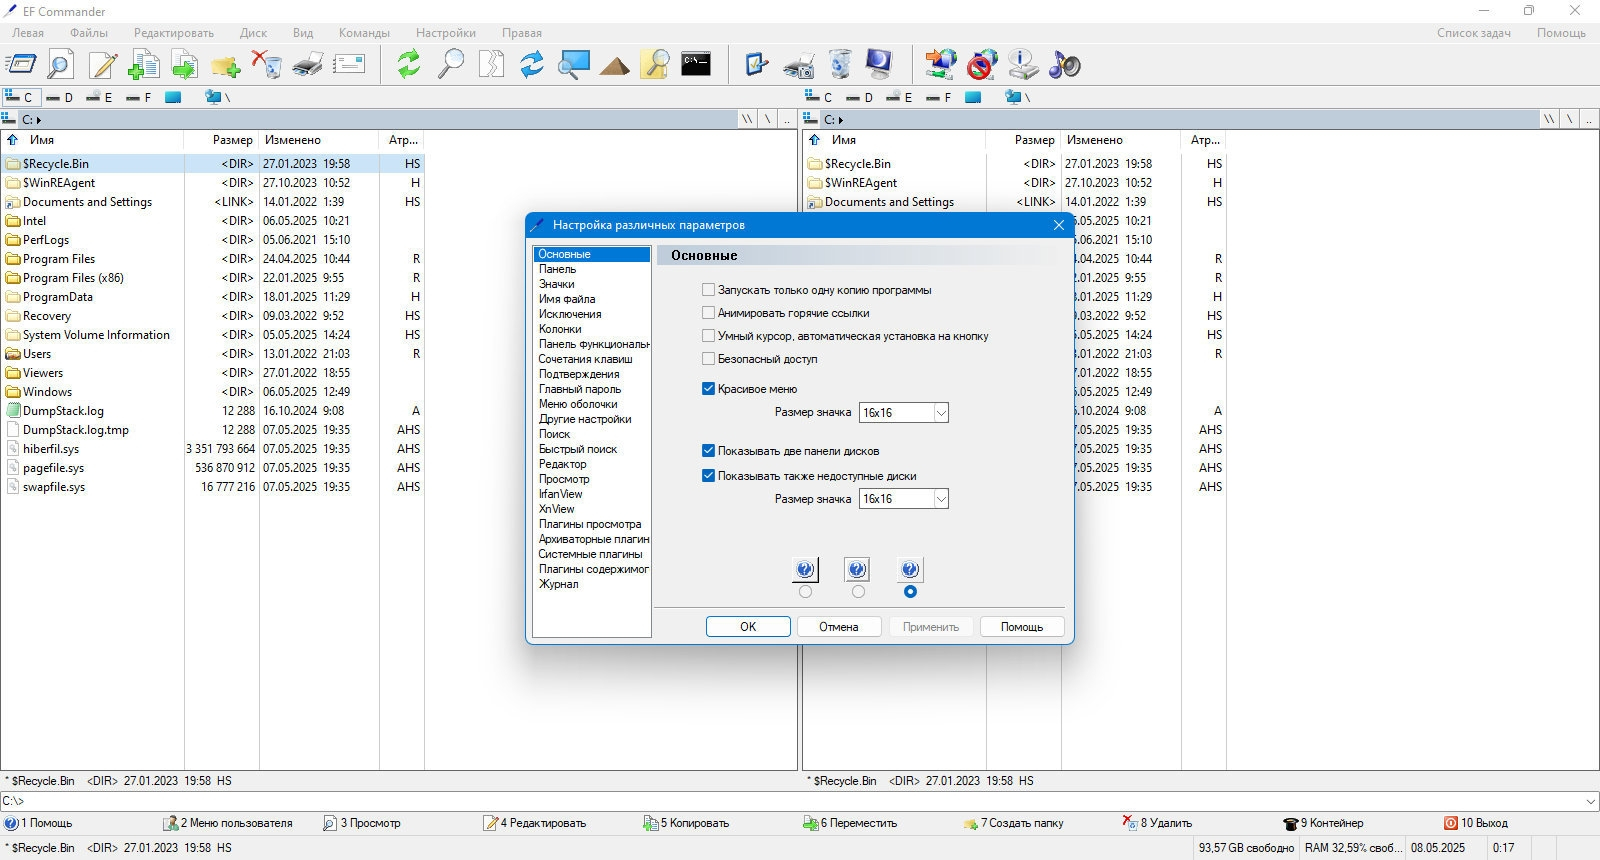Open the 'Настройки' menu

(x=446, y=33)
